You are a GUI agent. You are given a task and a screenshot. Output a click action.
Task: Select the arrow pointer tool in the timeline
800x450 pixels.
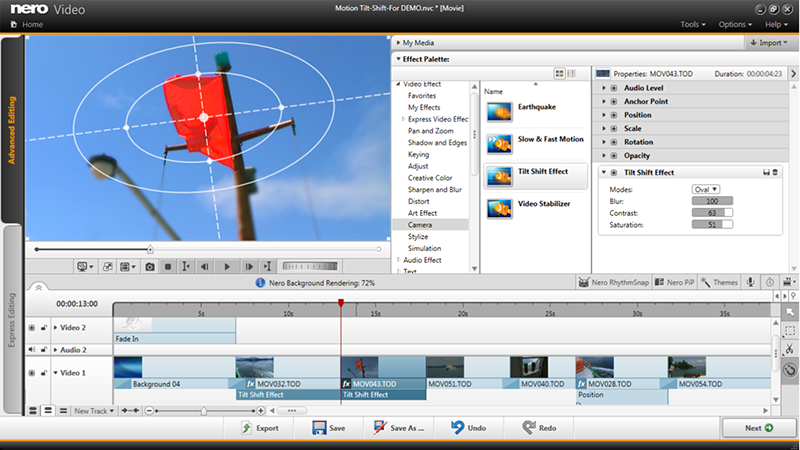(790, 312)
